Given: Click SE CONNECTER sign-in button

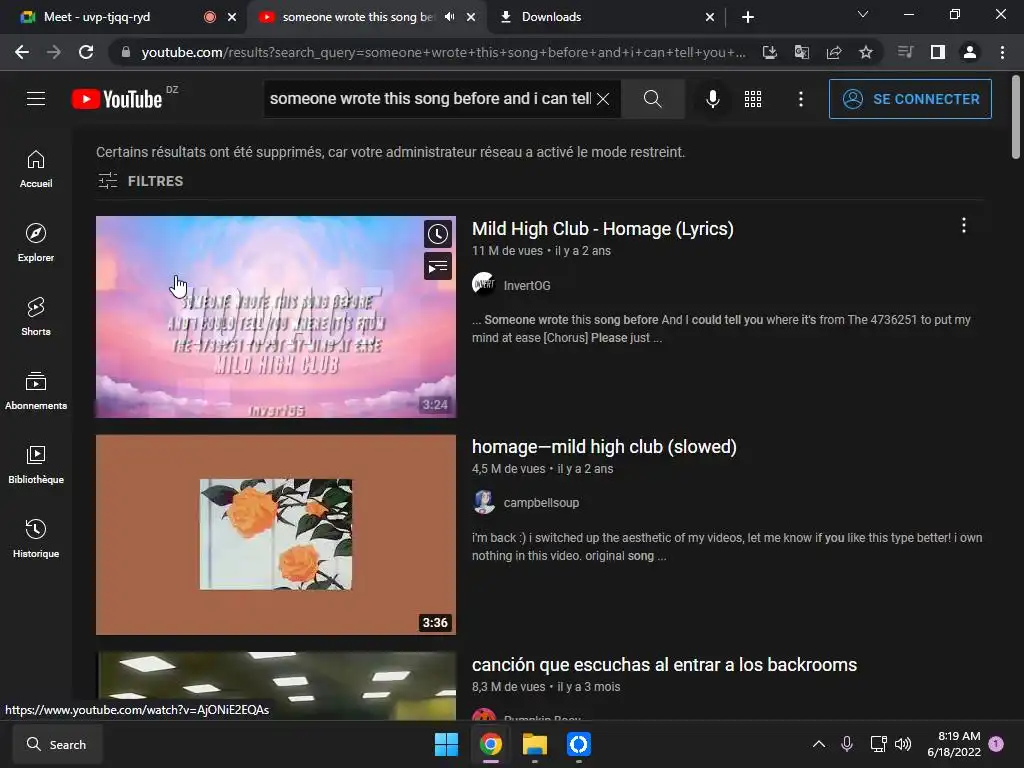Looking at the screenshot, I should click(x=910, y=99).
